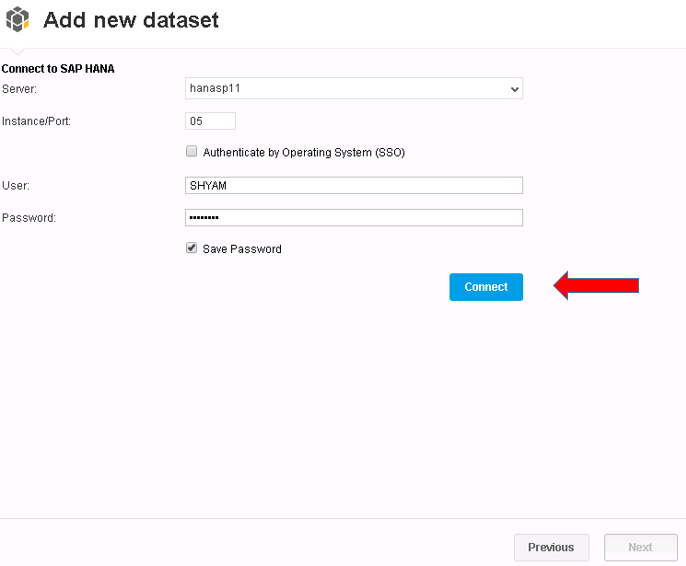
Task: Click the red arrow pointing at Connect
Action: [x=596, y=285]
